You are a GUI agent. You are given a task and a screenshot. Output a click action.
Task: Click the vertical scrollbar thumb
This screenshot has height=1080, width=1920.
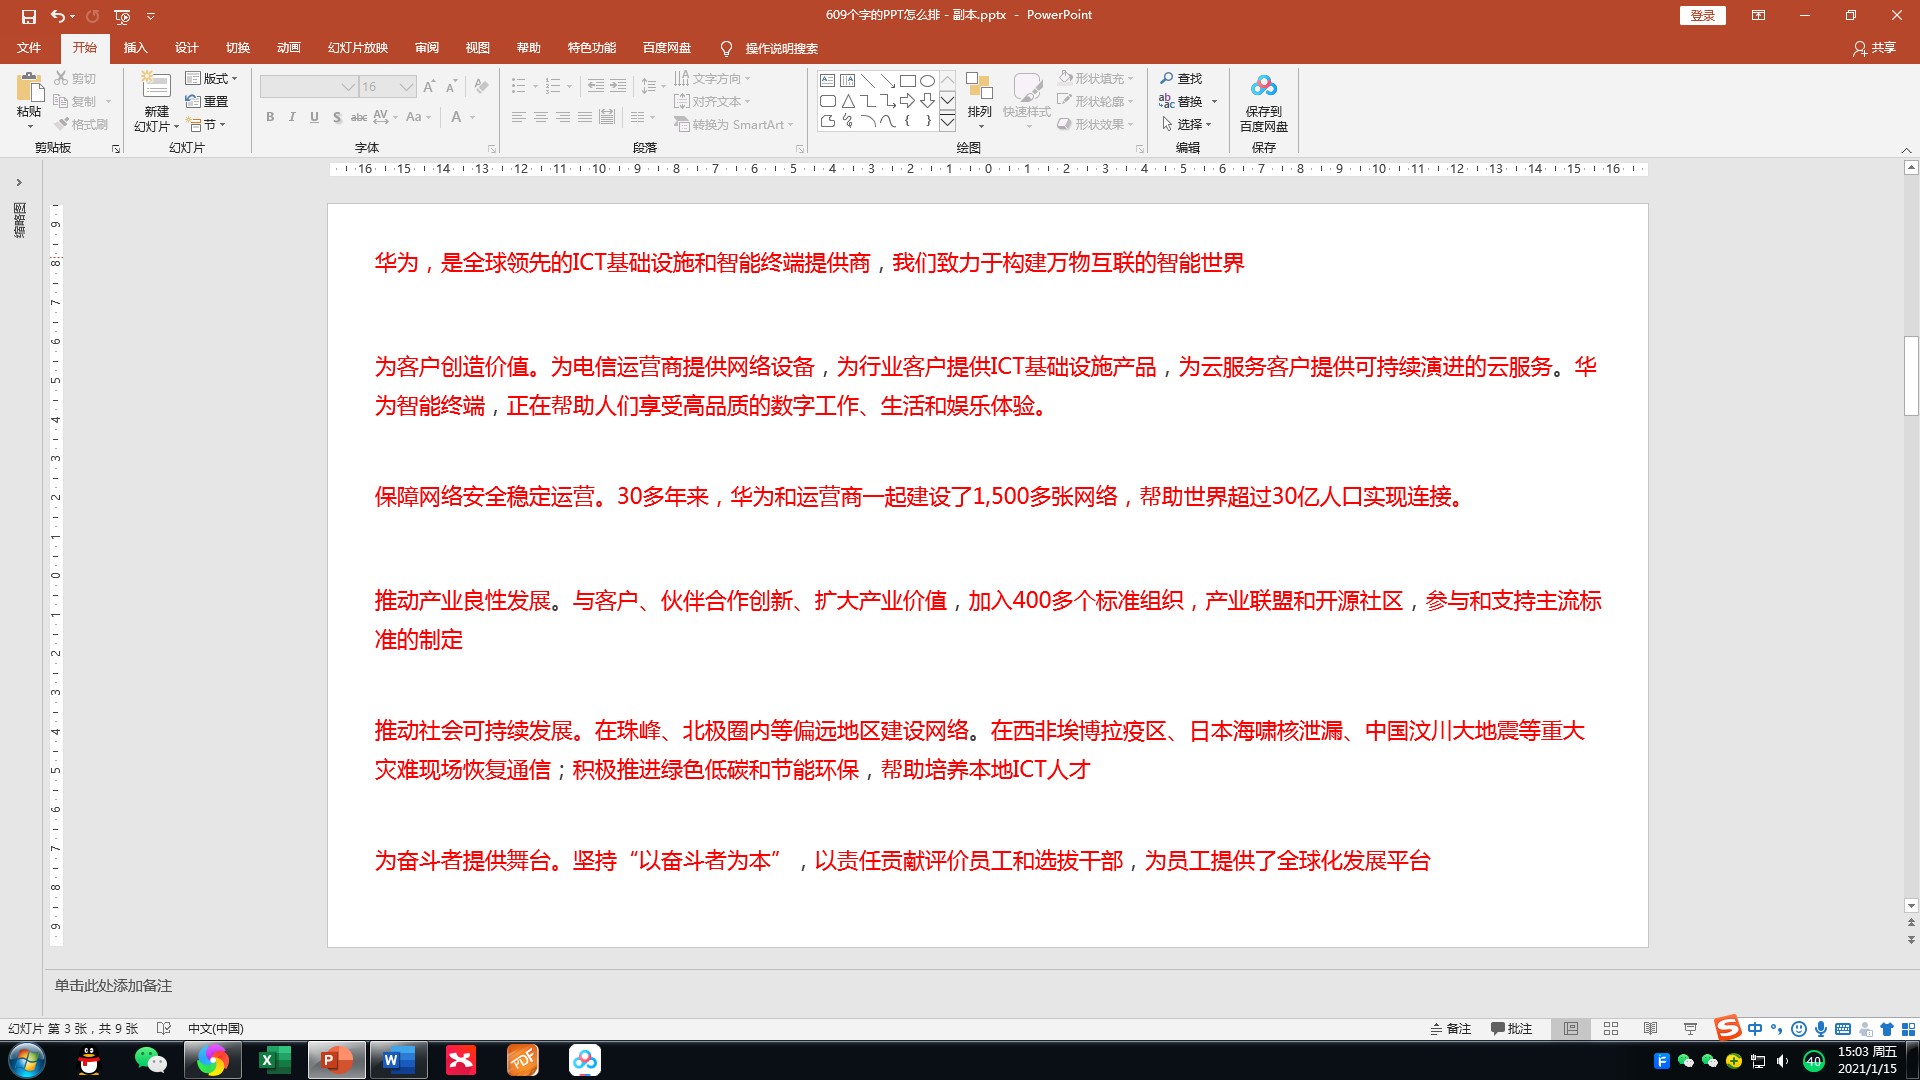click(1911, 376)
